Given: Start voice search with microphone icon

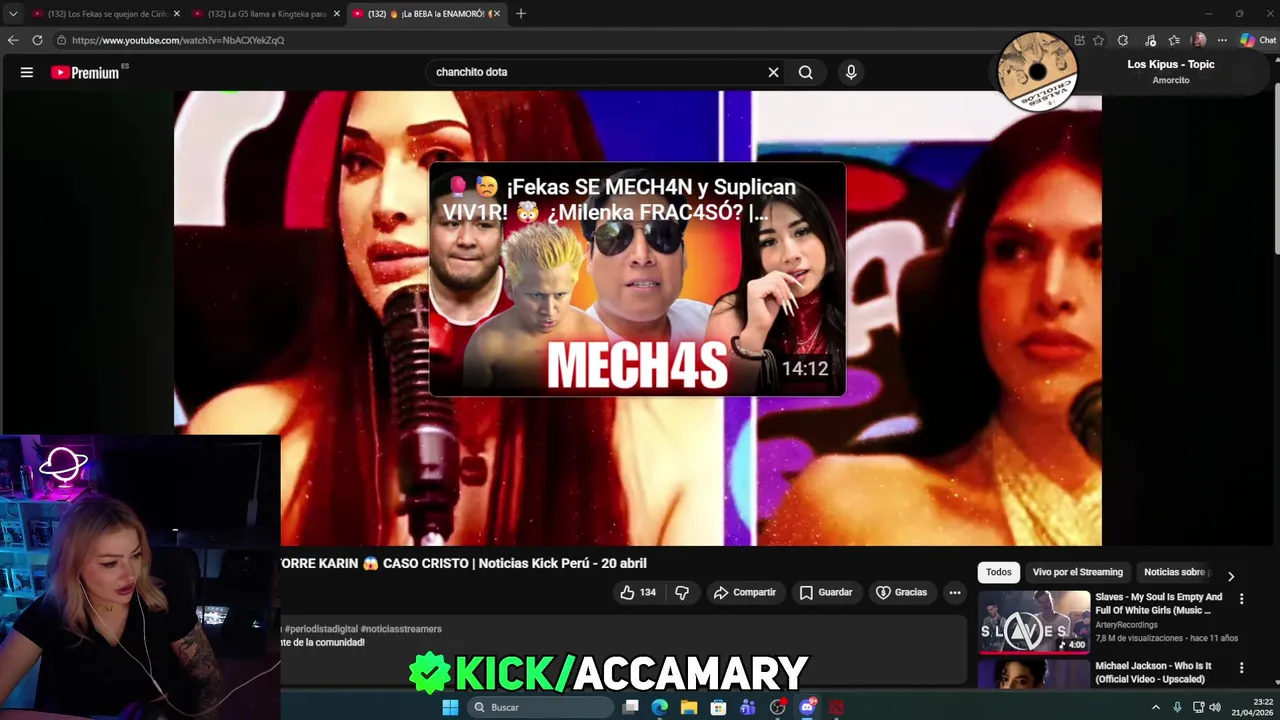Looking at the screenshot, I should tap(851, 72).
